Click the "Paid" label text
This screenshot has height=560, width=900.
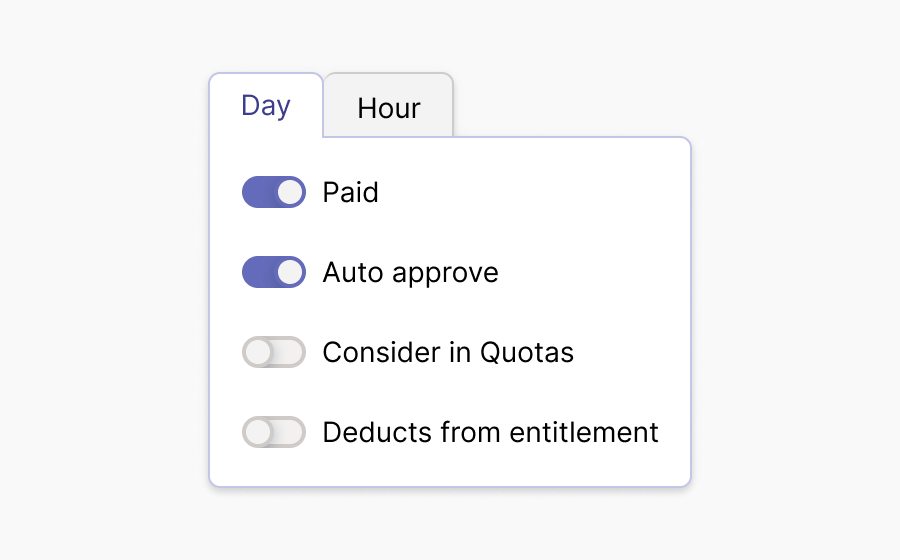pos(350,192)
